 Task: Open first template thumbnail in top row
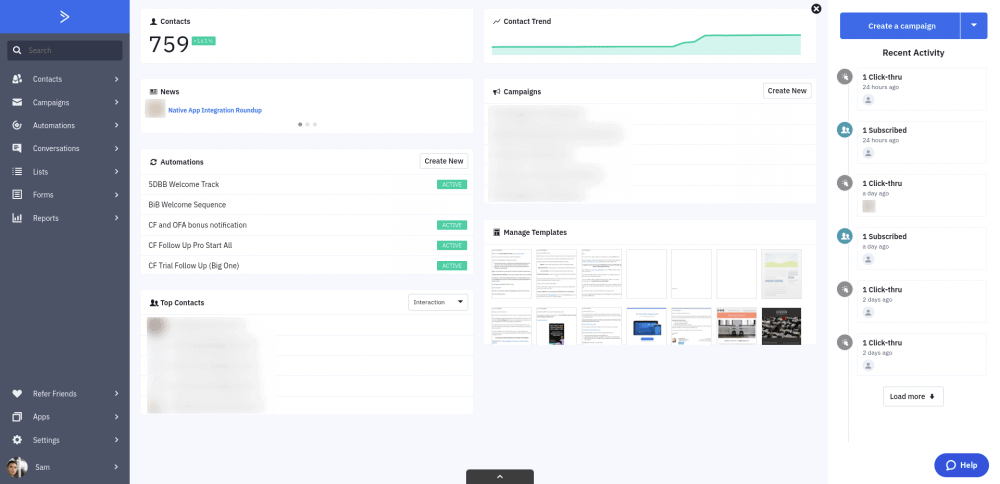tap(511, 274)
